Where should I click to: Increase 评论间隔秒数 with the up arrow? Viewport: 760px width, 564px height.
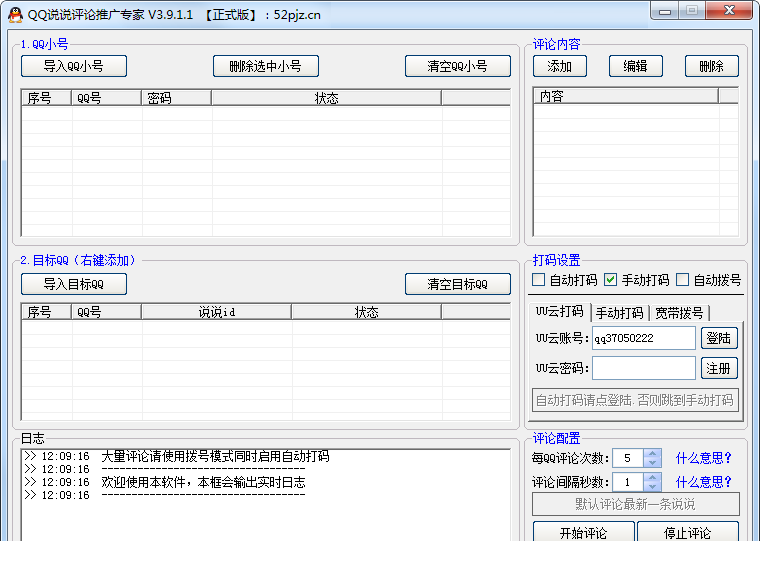(652, 477)
